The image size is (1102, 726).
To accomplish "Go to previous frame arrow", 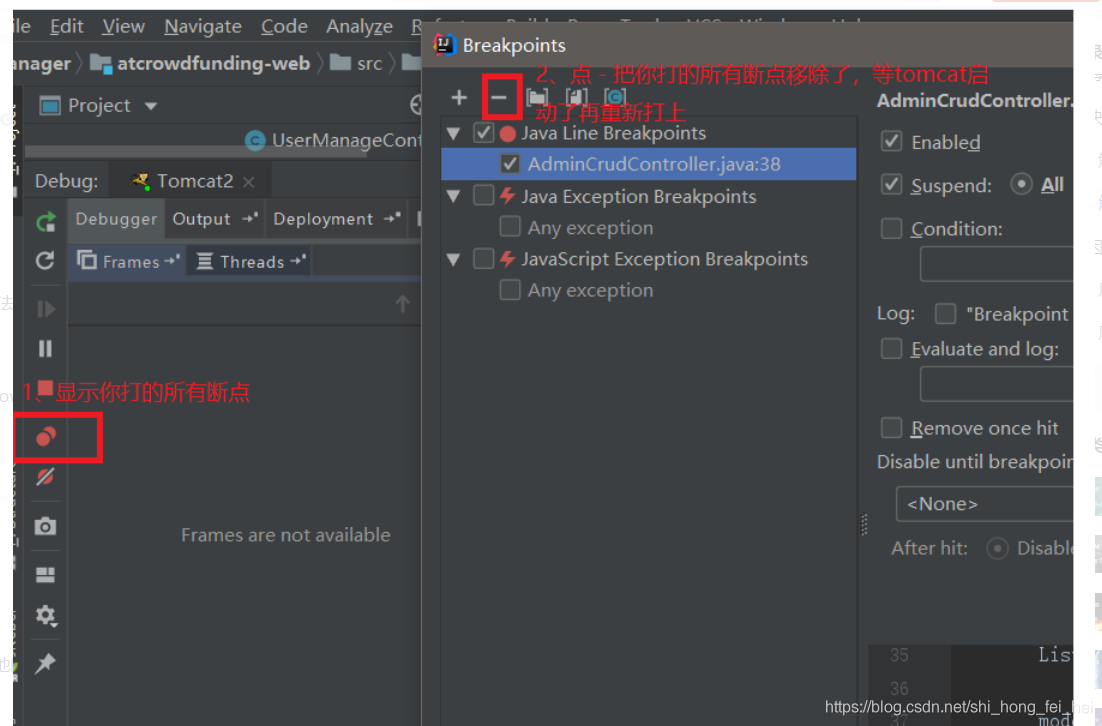I will tap(402, 304).
